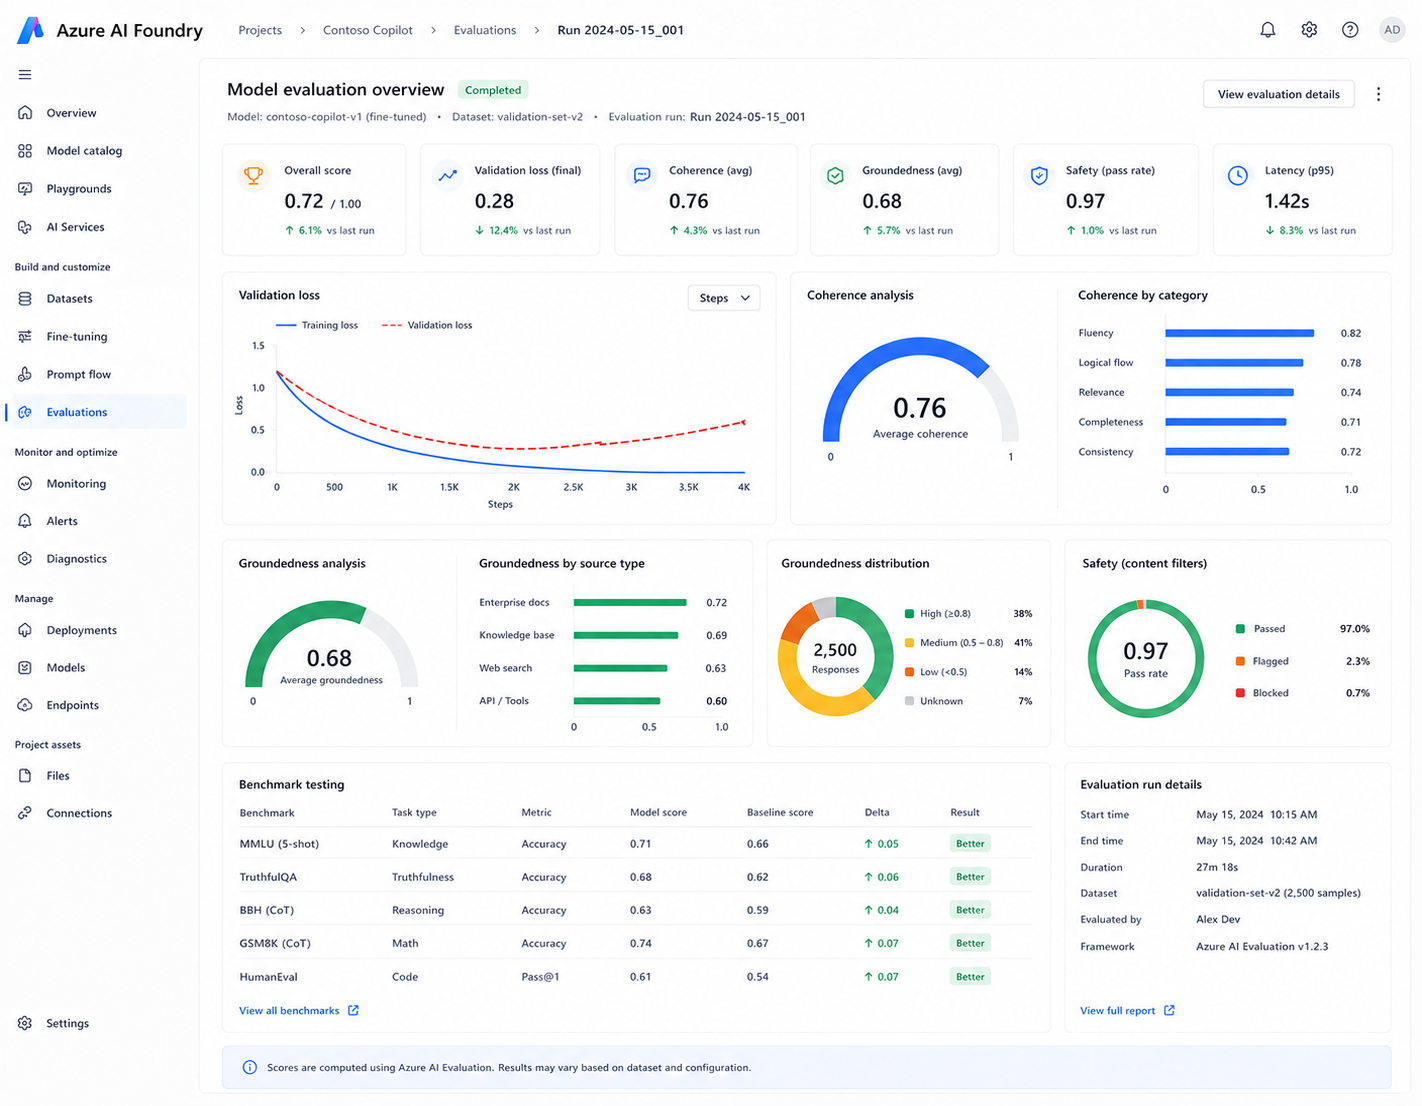Click HumanEval benchmark name
This screenshot has width=1422, height=1106.
pos(268,977)
